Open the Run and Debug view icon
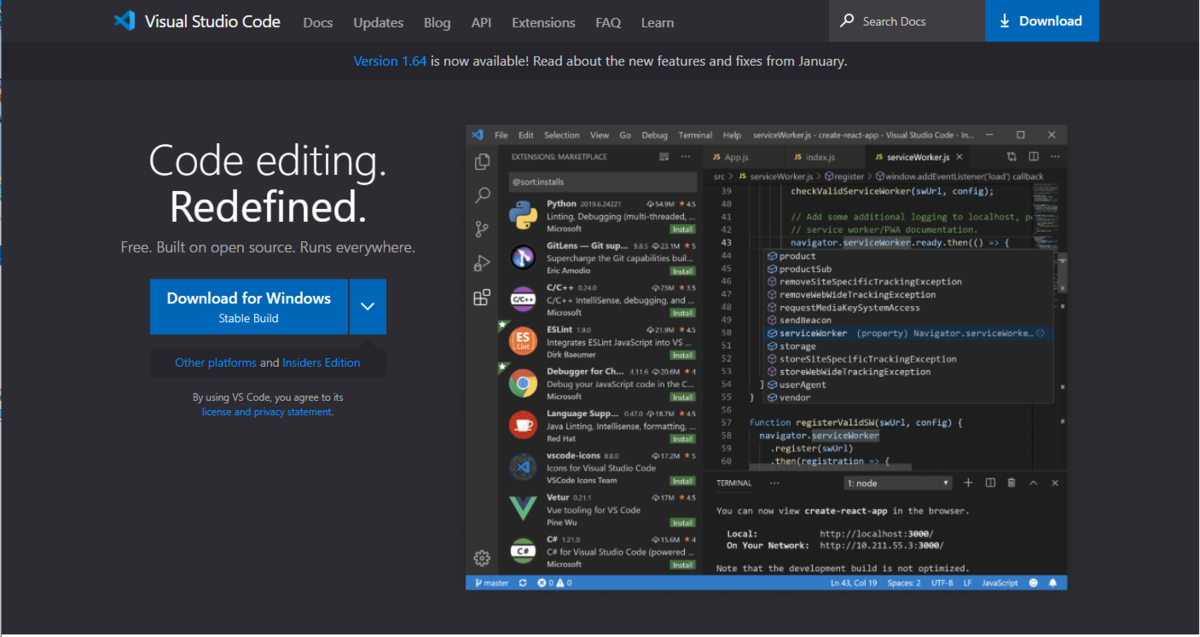1200x637 pixels. click(482, 262)
